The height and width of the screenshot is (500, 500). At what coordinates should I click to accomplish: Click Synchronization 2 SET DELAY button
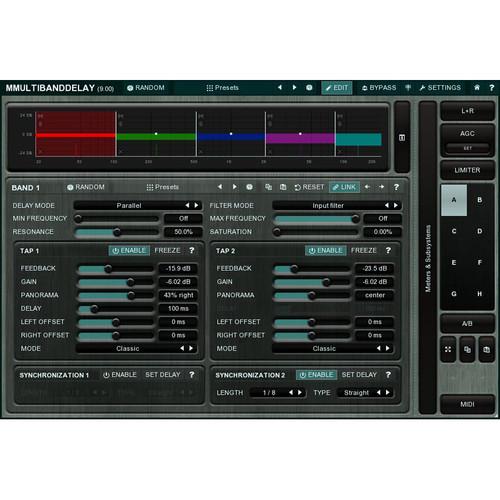[x=359, y=375]
